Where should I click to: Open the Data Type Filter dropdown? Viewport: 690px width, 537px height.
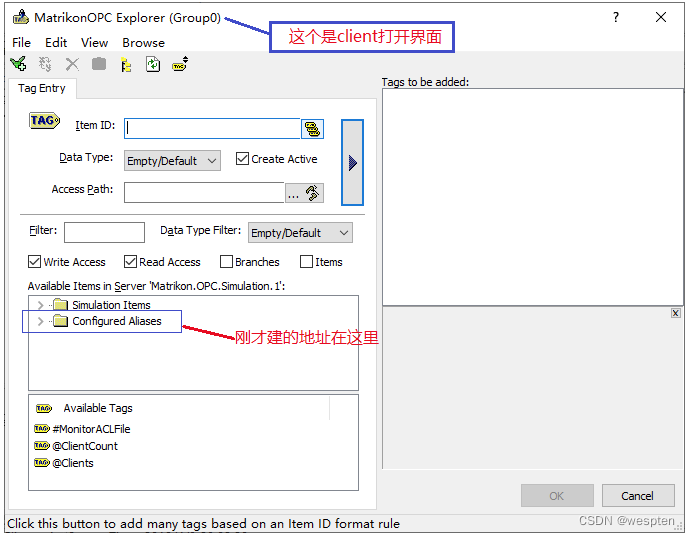click(300, 233)
